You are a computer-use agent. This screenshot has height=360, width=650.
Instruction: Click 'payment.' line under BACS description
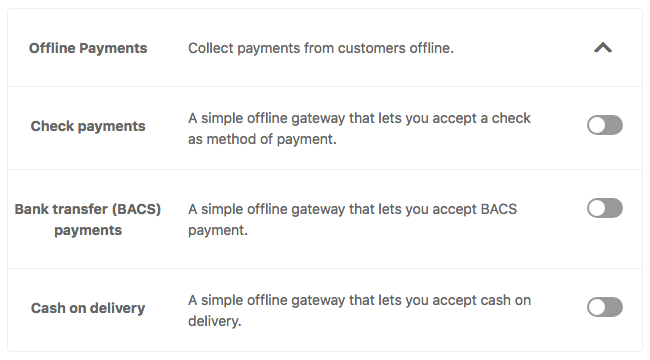pyautogui.click(x=218, y=231)
